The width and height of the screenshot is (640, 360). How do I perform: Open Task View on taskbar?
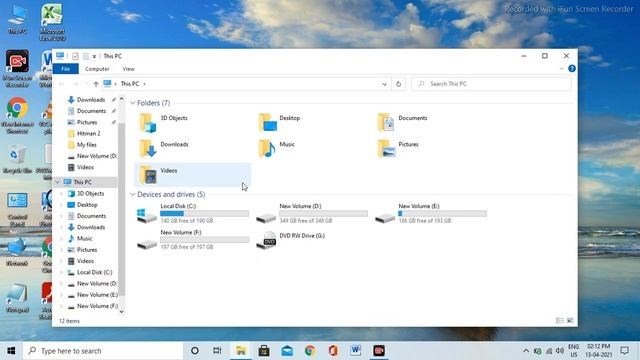[x=217, y=351]
